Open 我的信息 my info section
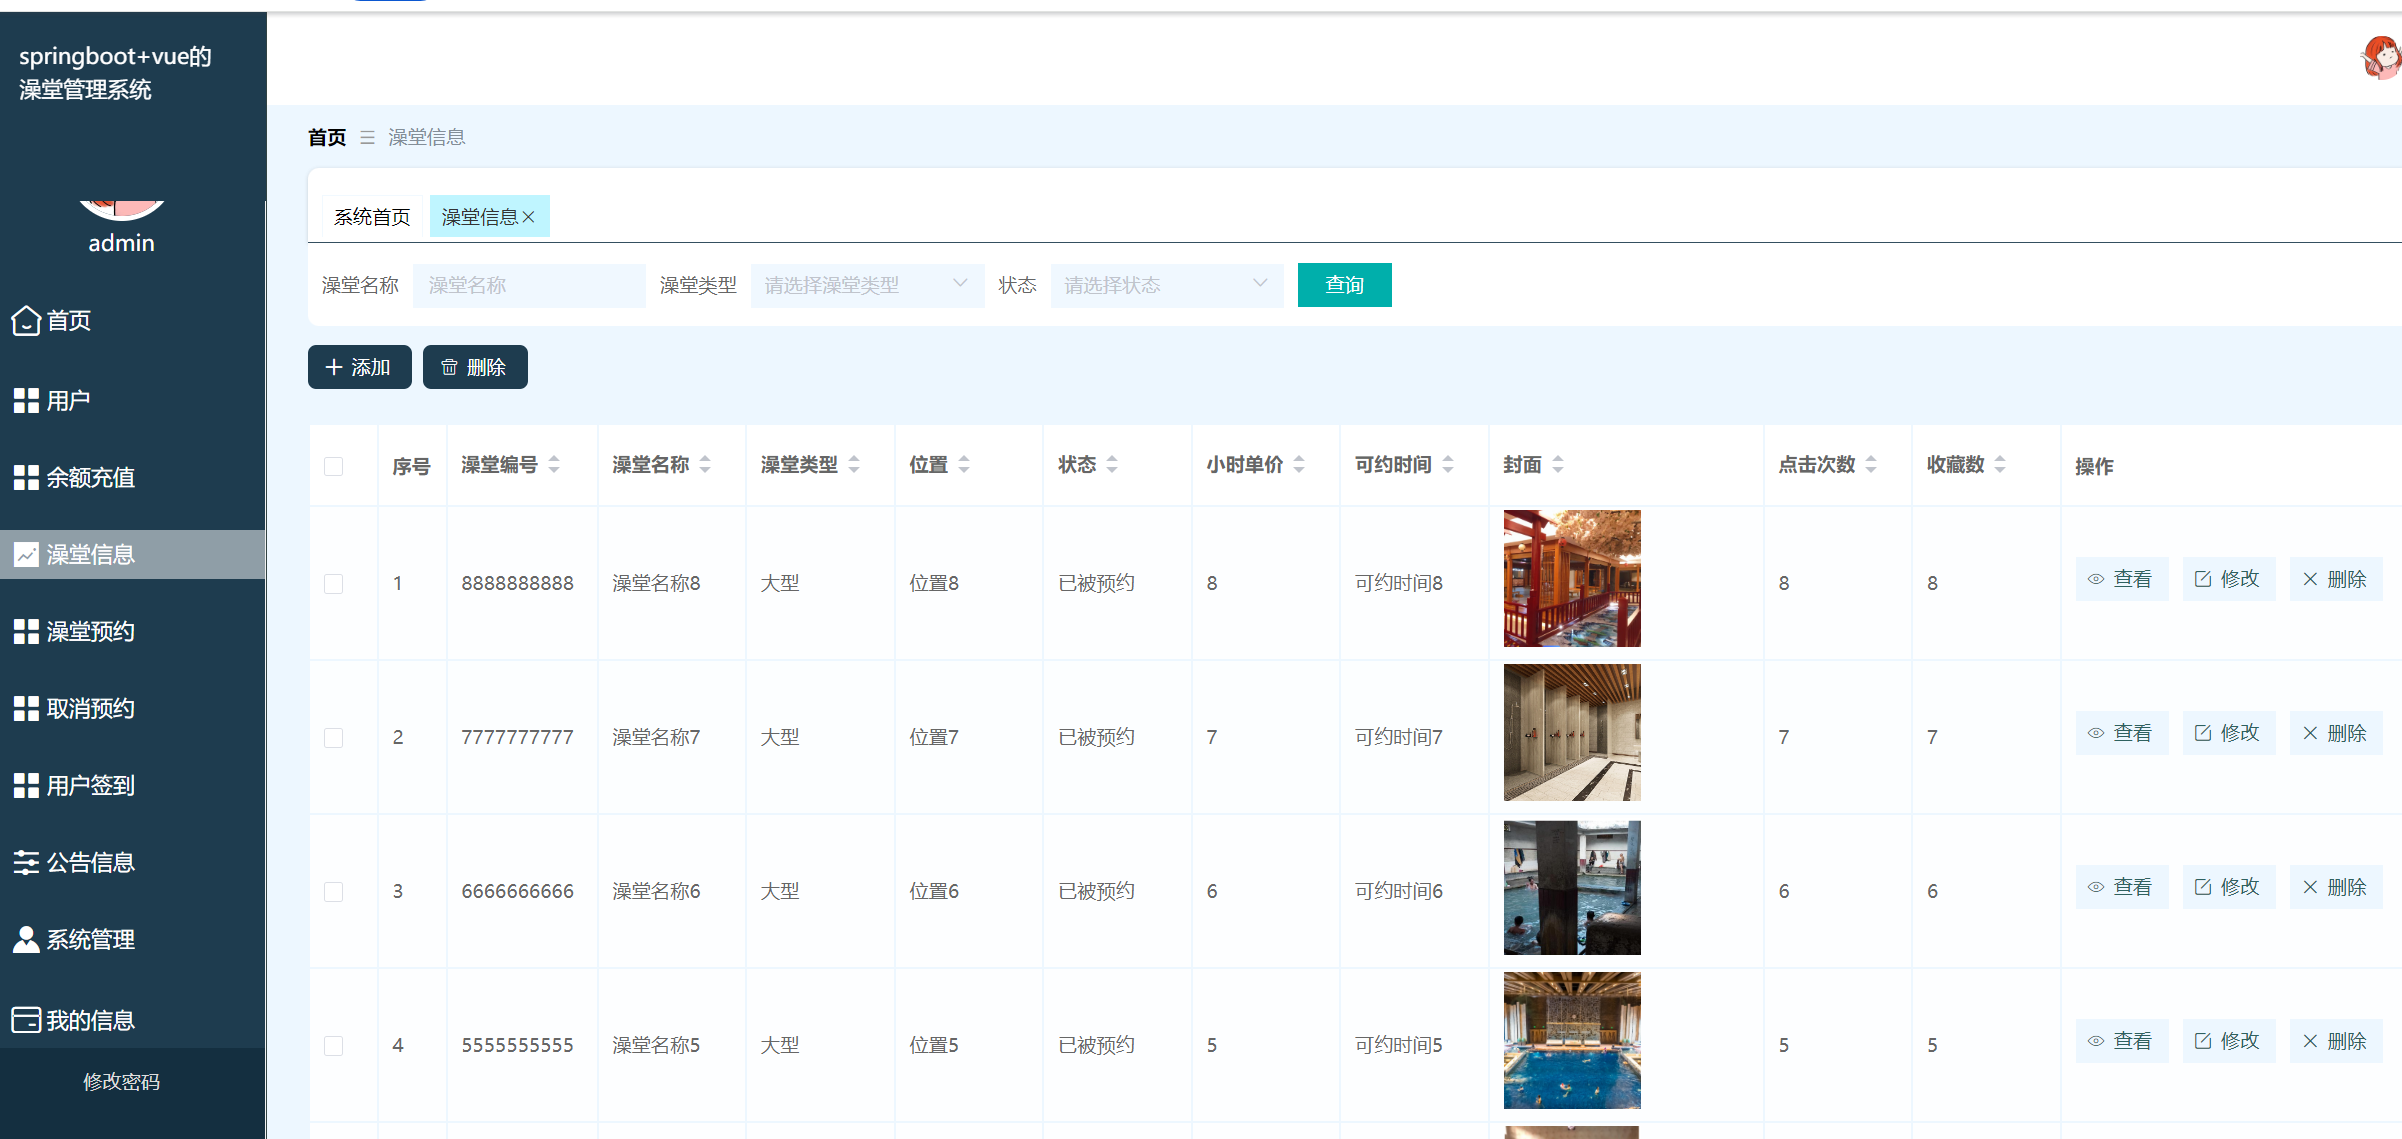Screen dimensions: 2402x1139 tap(88, 1019)
